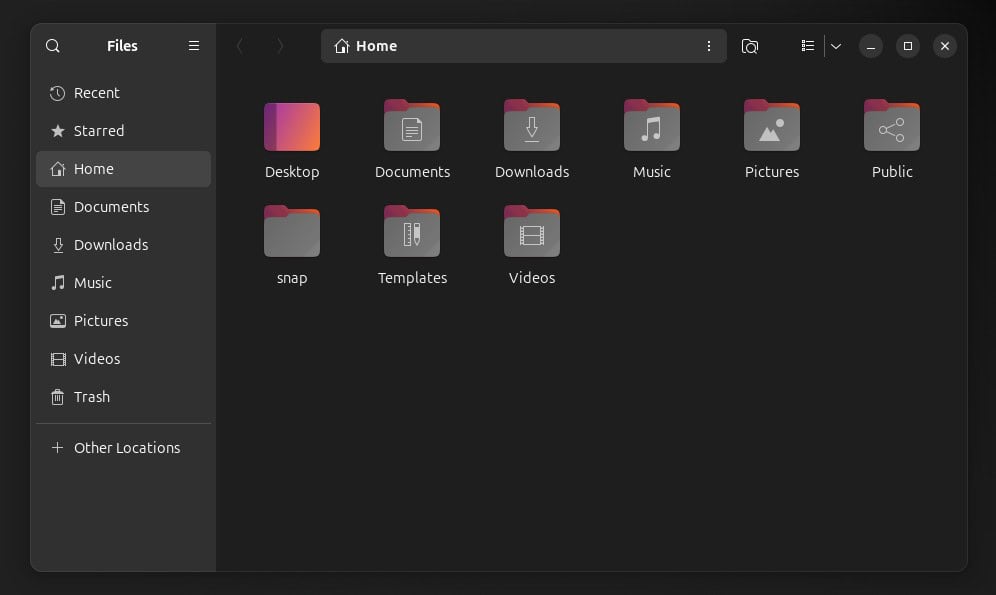Open Videos in the sidebar

point(123,359)
